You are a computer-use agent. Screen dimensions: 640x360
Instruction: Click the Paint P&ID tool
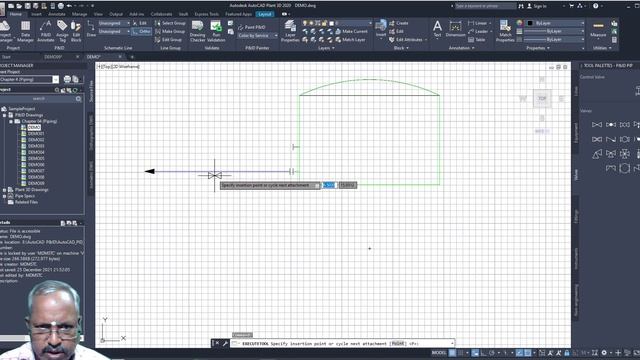(251, 27)
